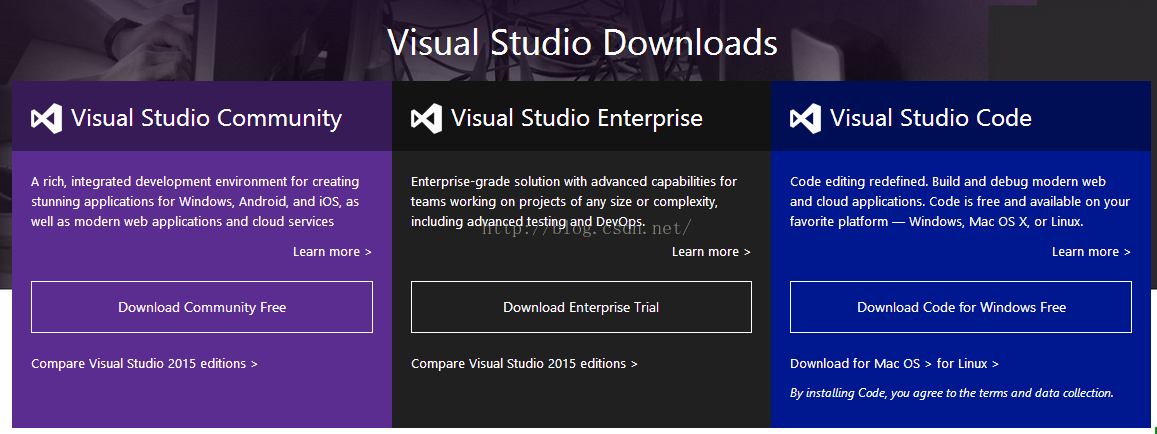
Task: Click the Visual Studio Code heading
Action: click(931, 118)
